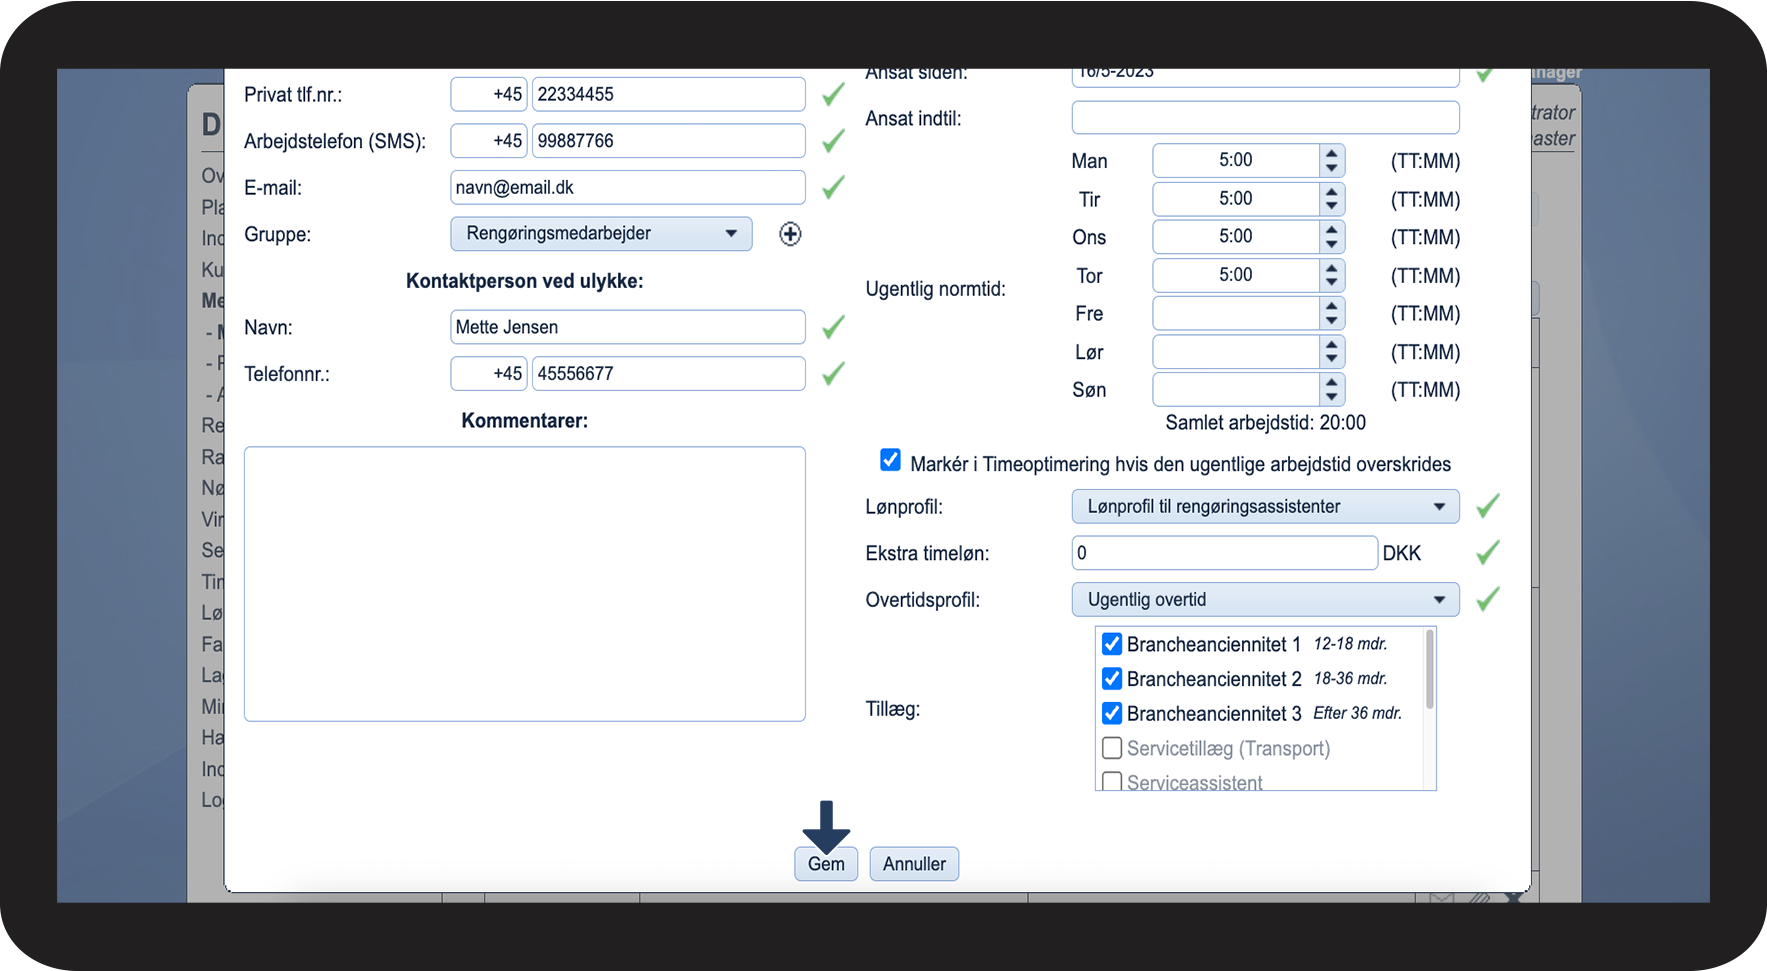This screenshot has height=971, width=1767.
Task: Increase Tor hours with the up arrow
Action: pos(1331,268)
